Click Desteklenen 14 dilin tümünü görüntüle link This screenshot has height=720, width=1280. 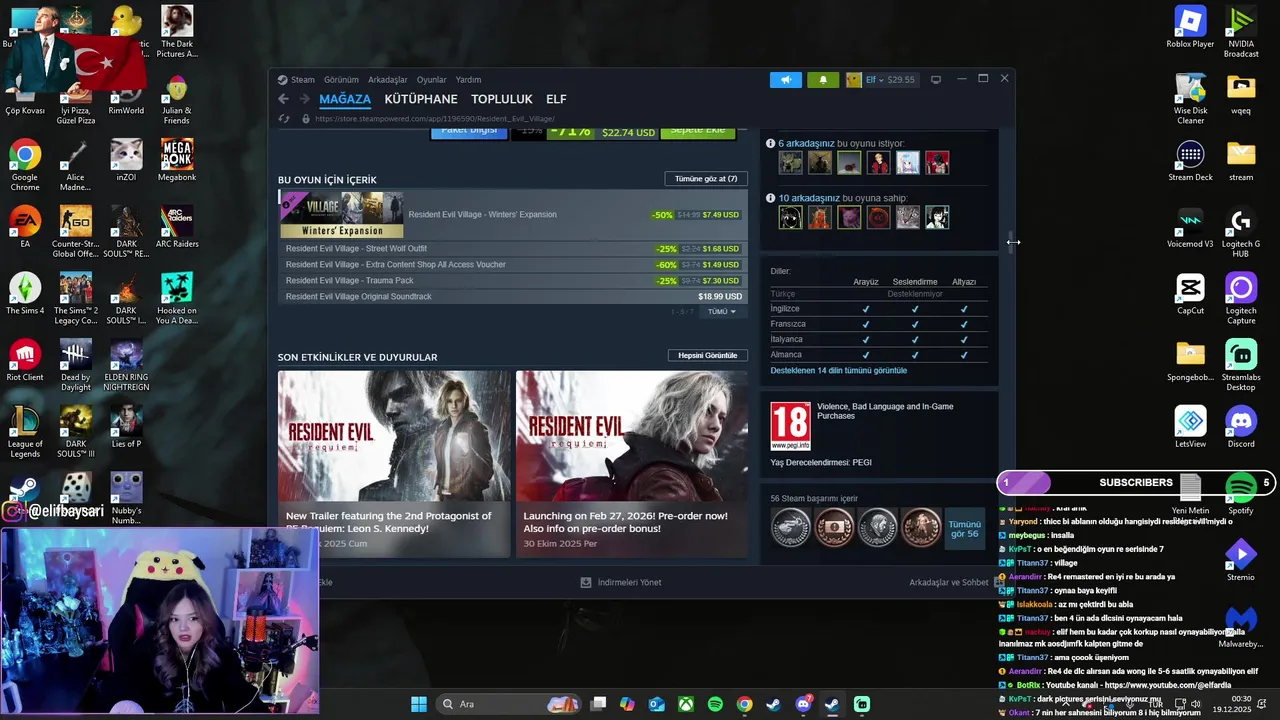click(838, 370)
